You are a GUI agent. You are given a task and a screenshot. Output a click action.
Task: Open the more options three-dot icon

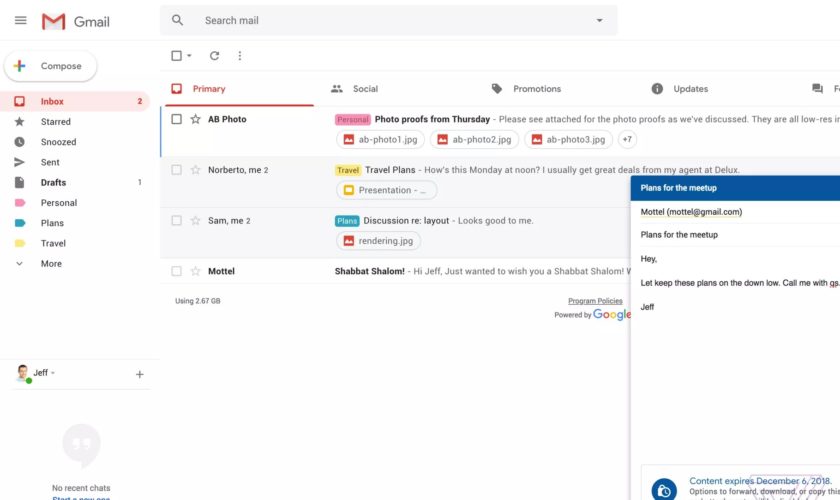[239, 56]
